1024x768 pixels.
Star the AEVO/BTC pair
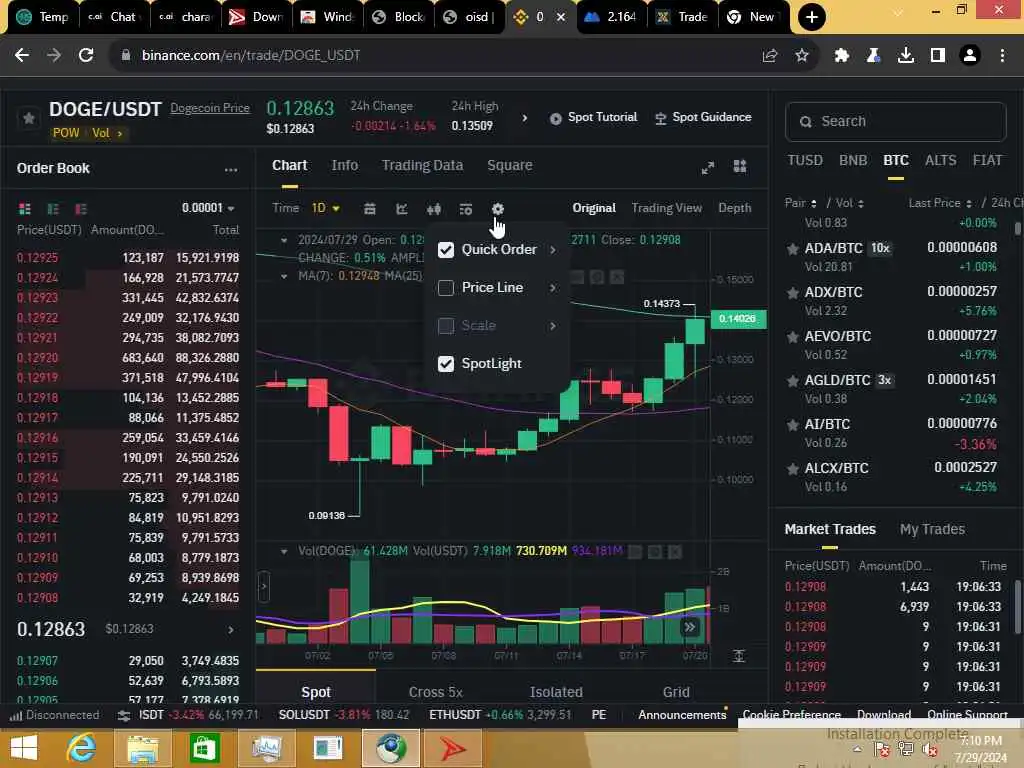click(x=793, y=337)
